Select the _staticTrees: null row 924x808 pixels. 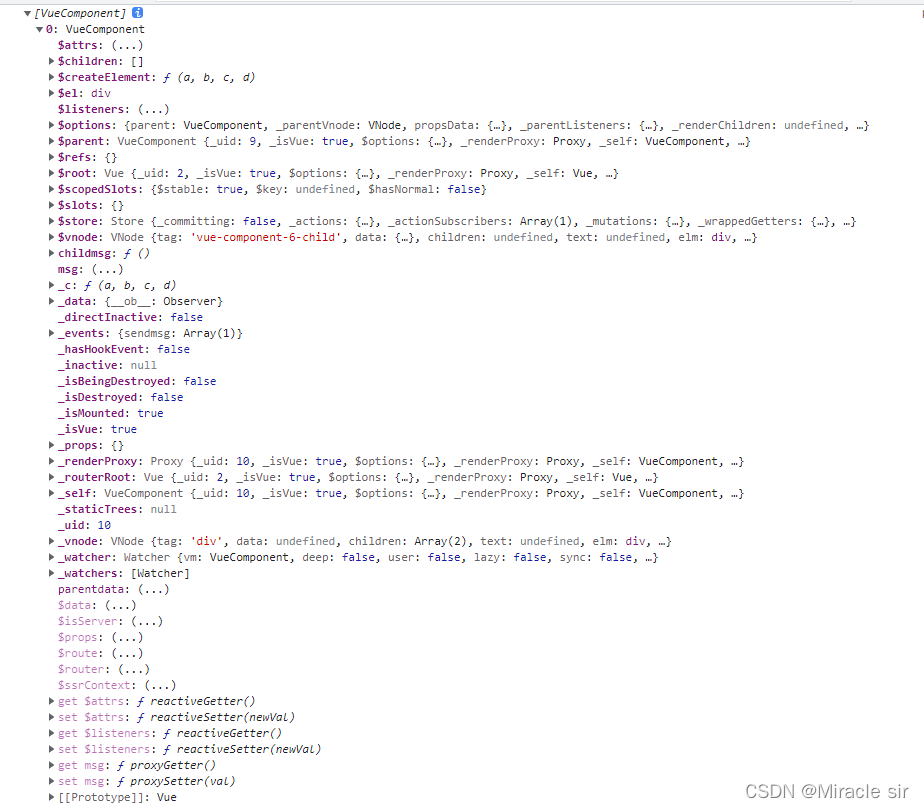(117, 509)
